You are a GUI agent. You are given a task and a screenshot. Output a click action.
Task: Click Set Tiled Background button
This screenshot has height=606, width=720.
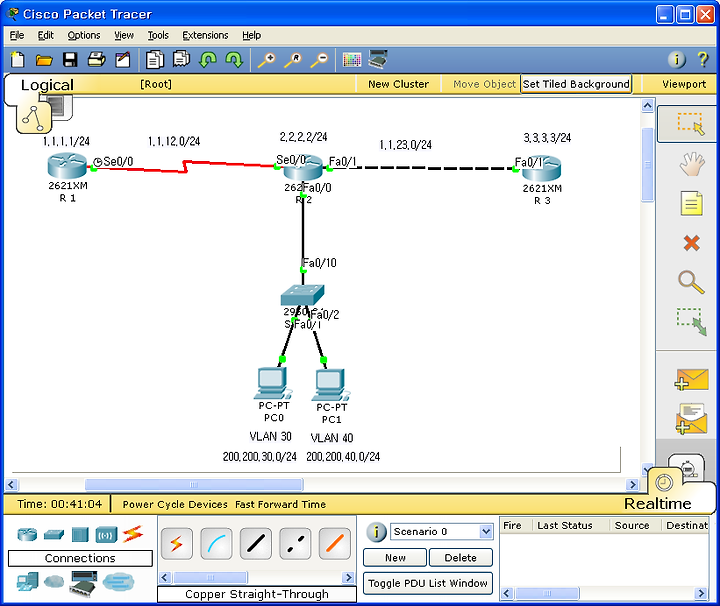click(x=576, y=84)
